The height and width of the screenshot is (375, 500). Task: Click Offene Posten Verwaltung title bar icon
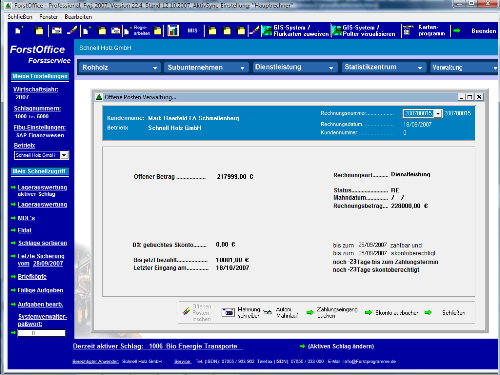coord(99,97)
